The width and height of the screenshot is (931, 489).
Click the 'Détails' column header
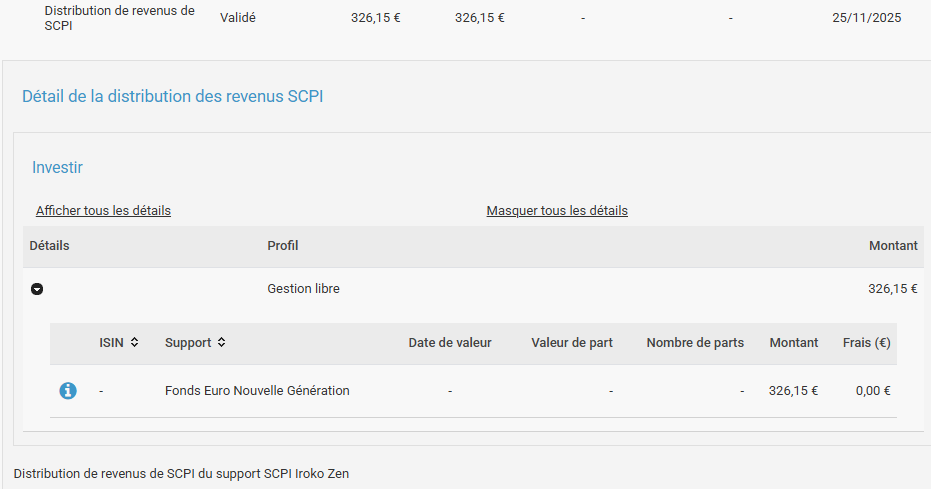point(49,246)
